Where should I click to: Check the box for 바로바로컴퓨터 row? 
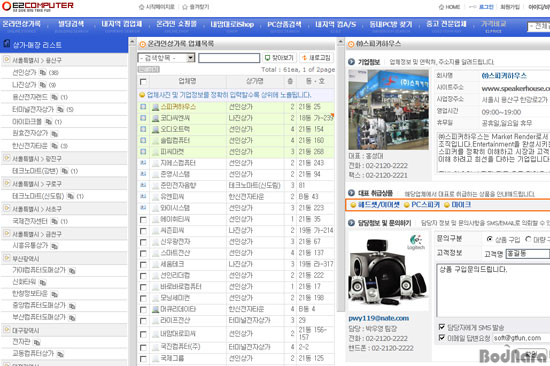pyautogui.click(x=143, y=287)
